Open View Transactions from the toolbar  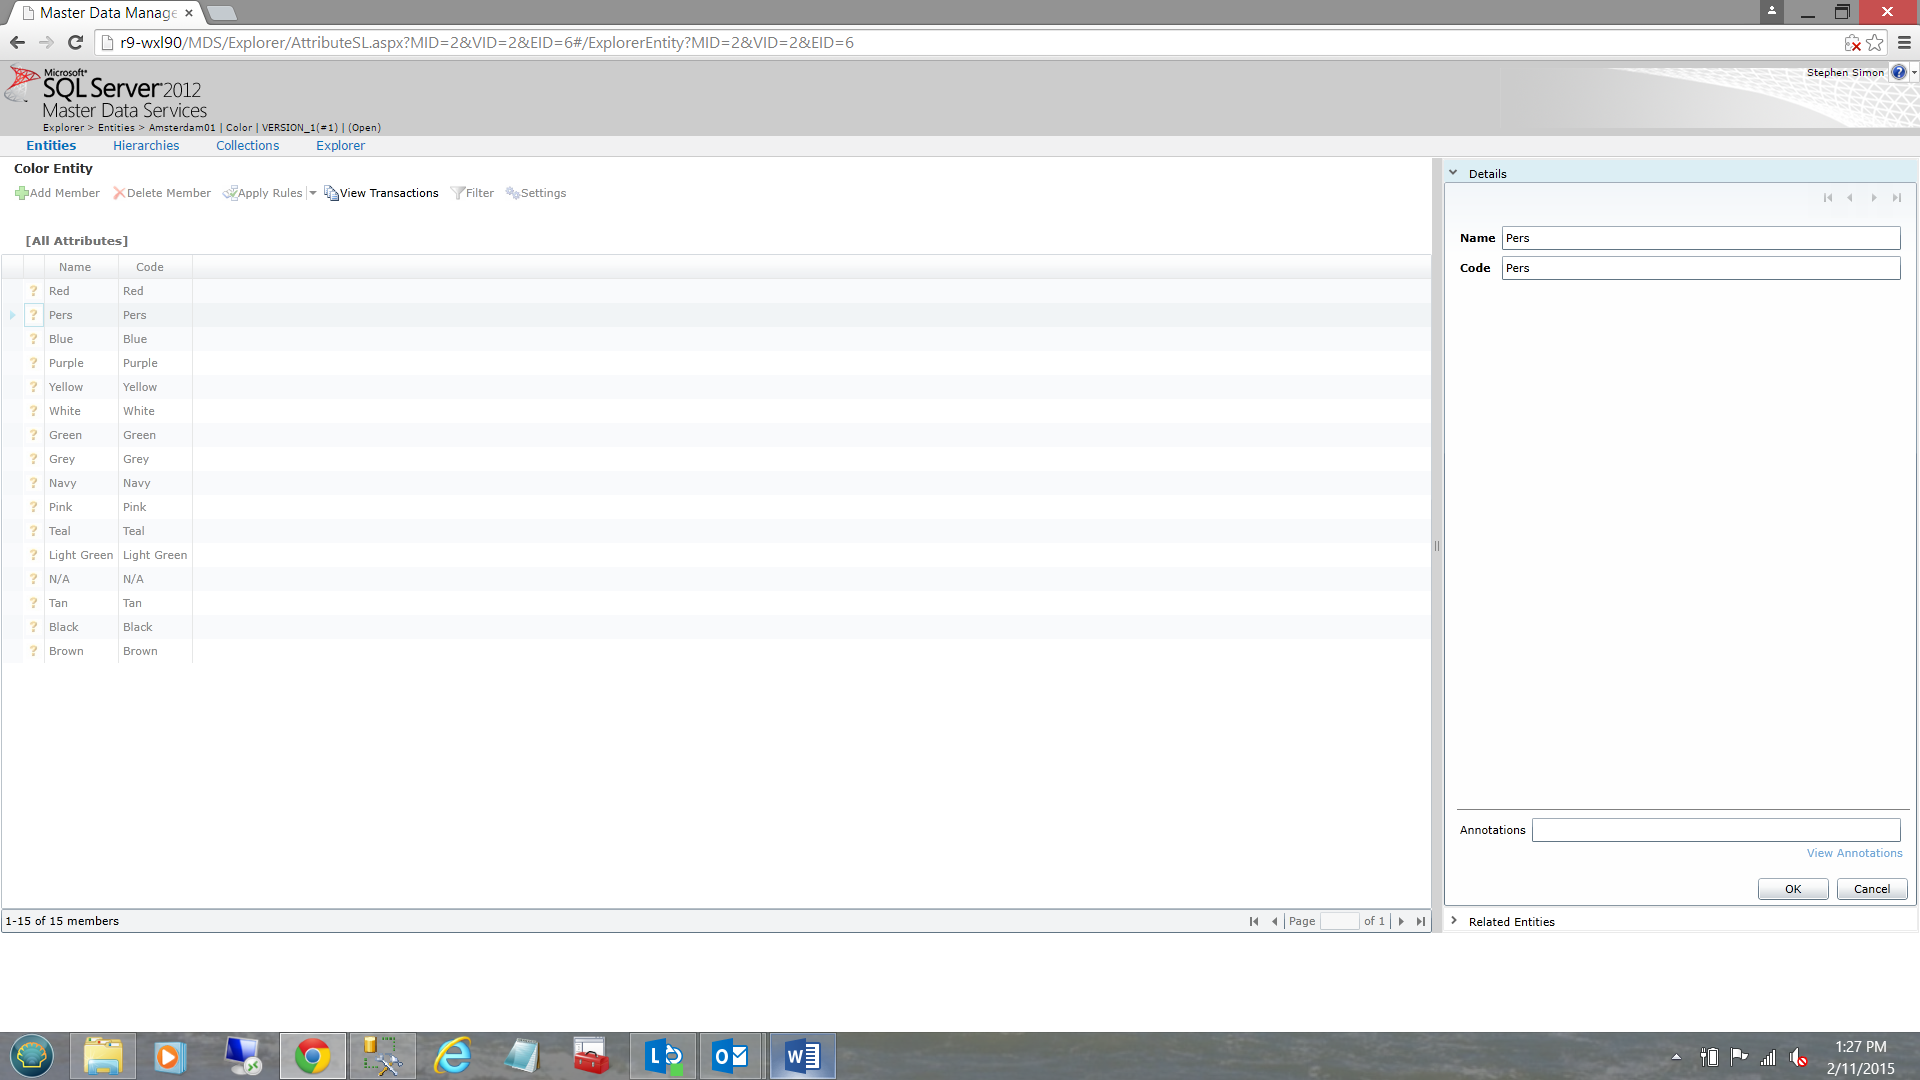tap(381, 193)
